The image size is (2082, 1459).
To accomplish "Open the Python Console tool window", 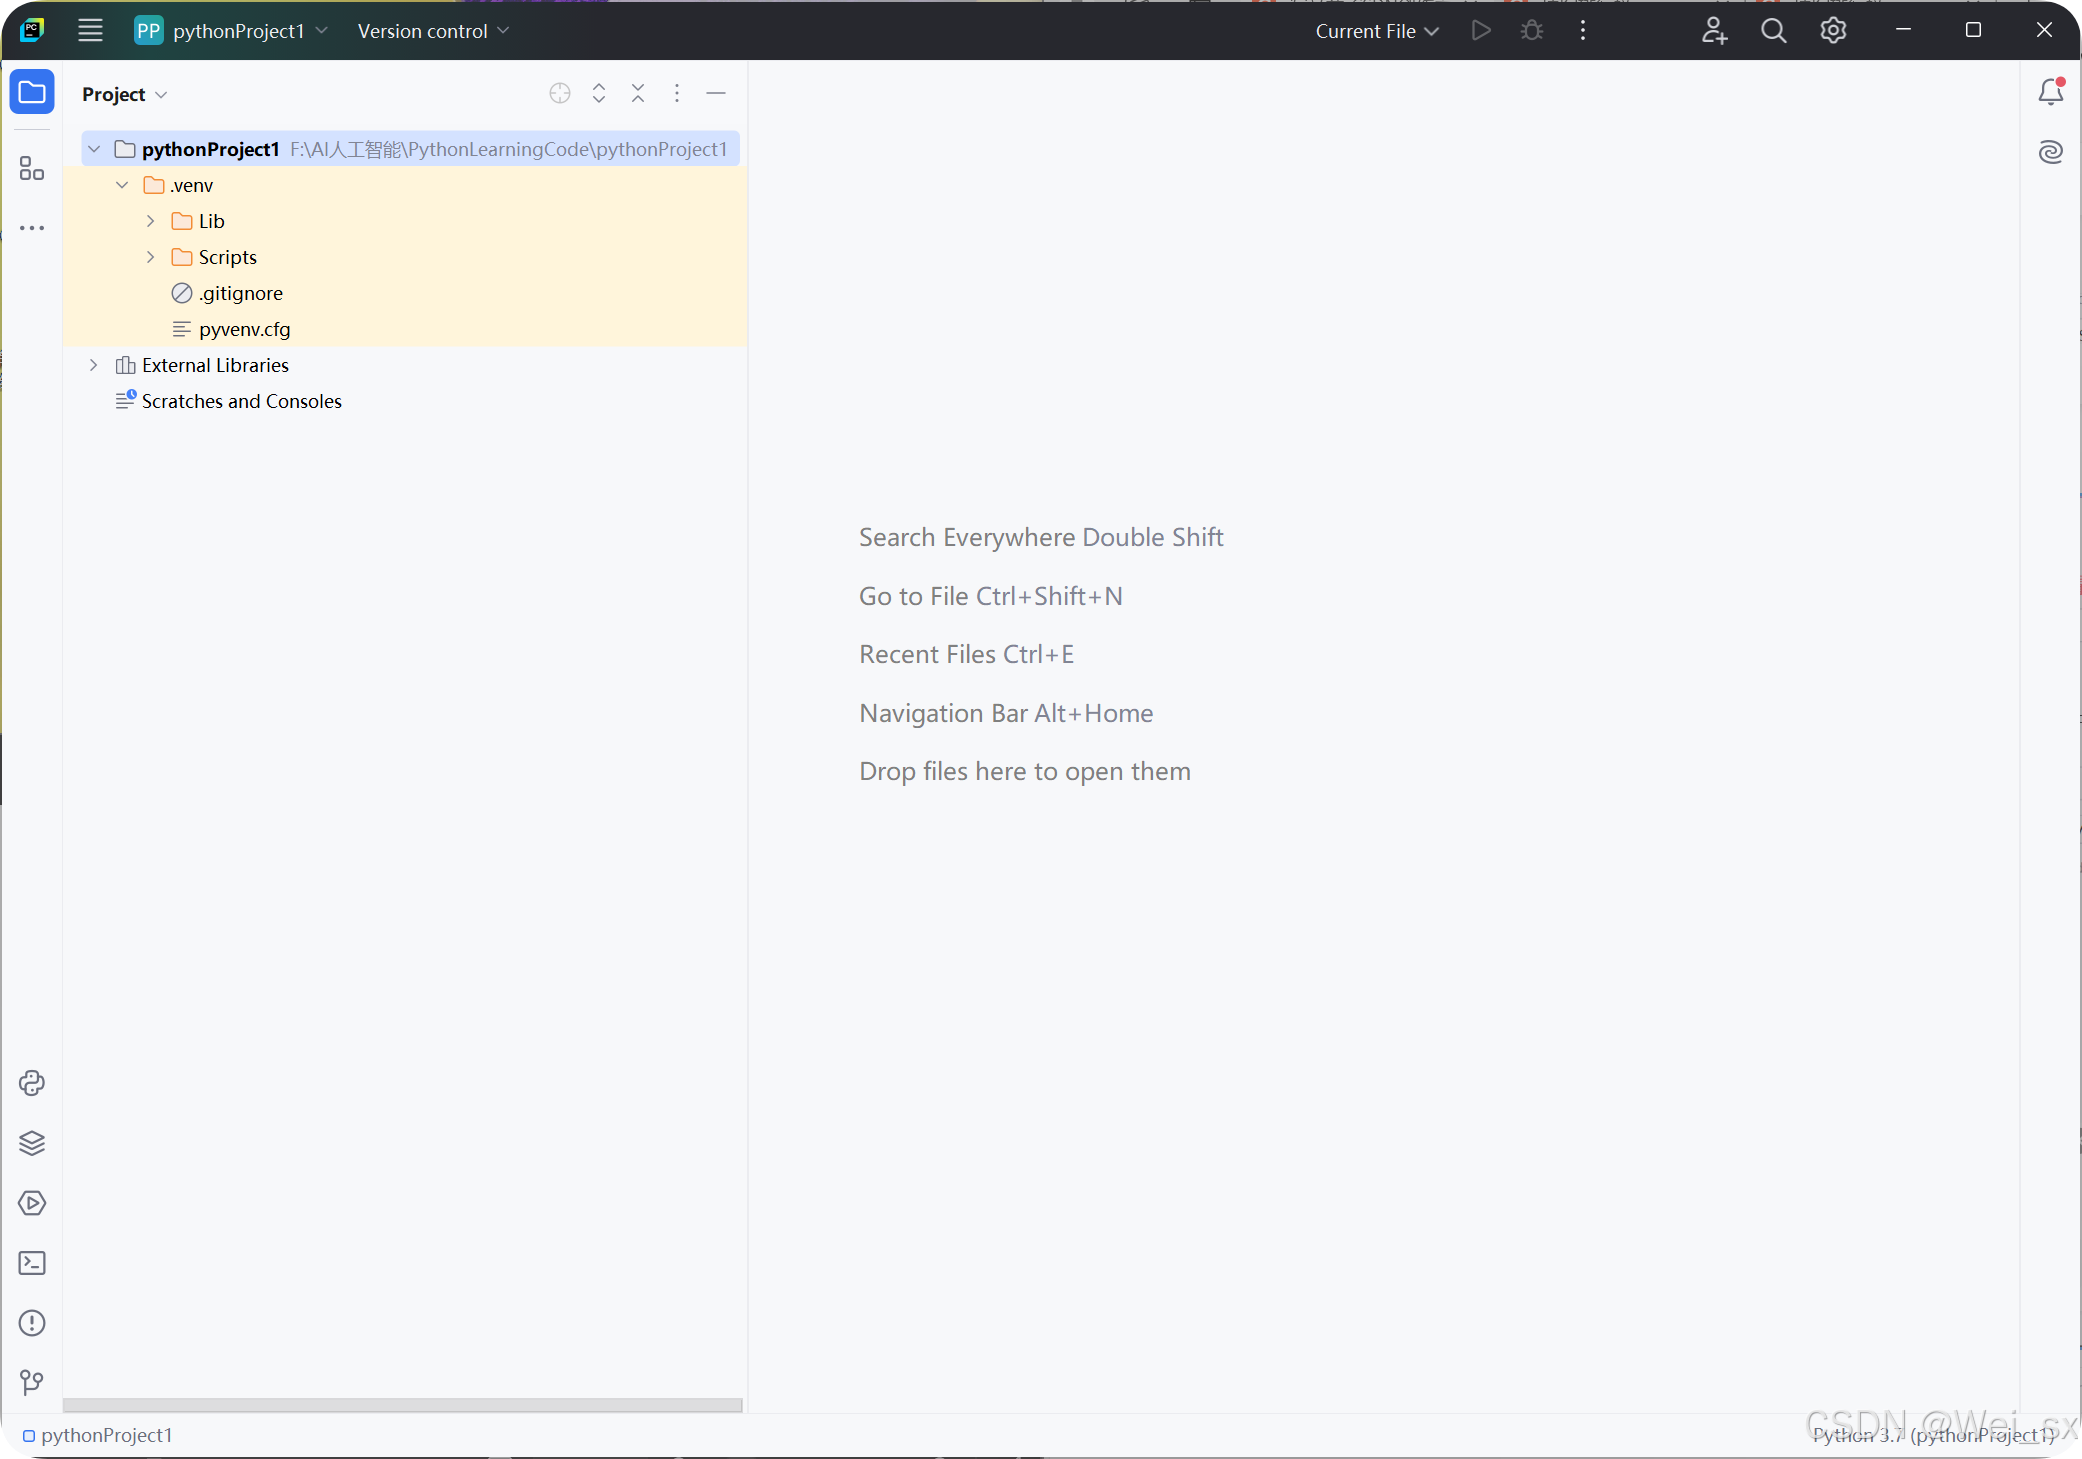I will point(31,1083).
